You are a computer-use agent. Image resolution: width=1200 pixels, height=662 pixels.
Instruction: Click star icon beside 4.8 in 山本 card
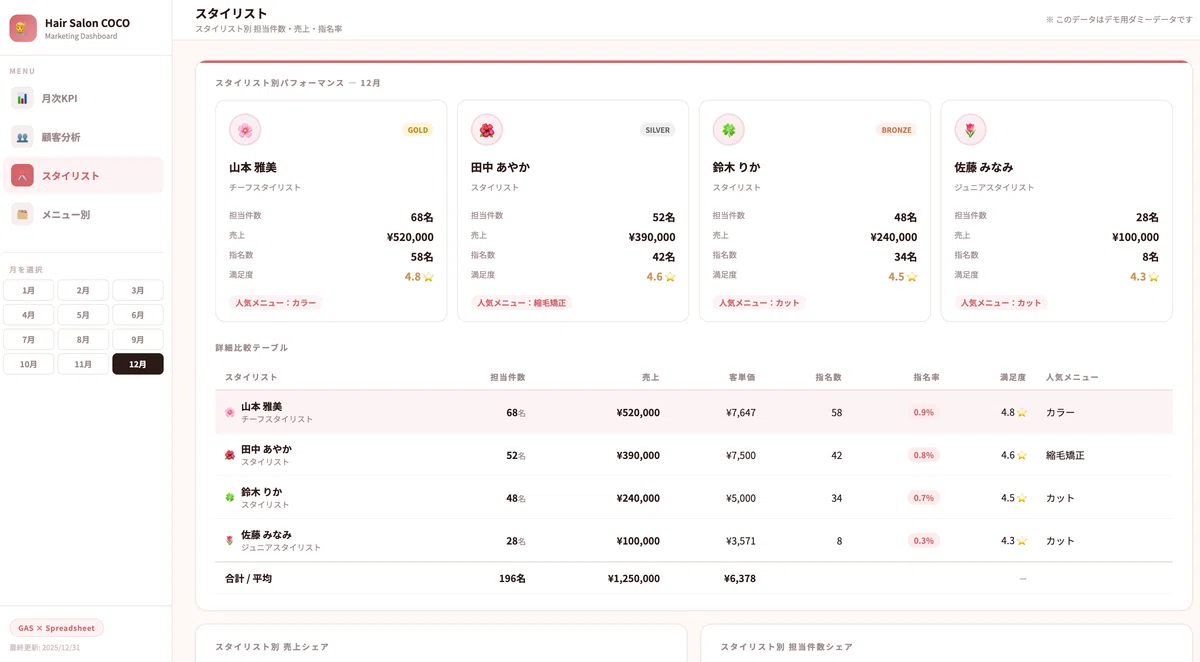pyautogui.click(x=428, y=277)
